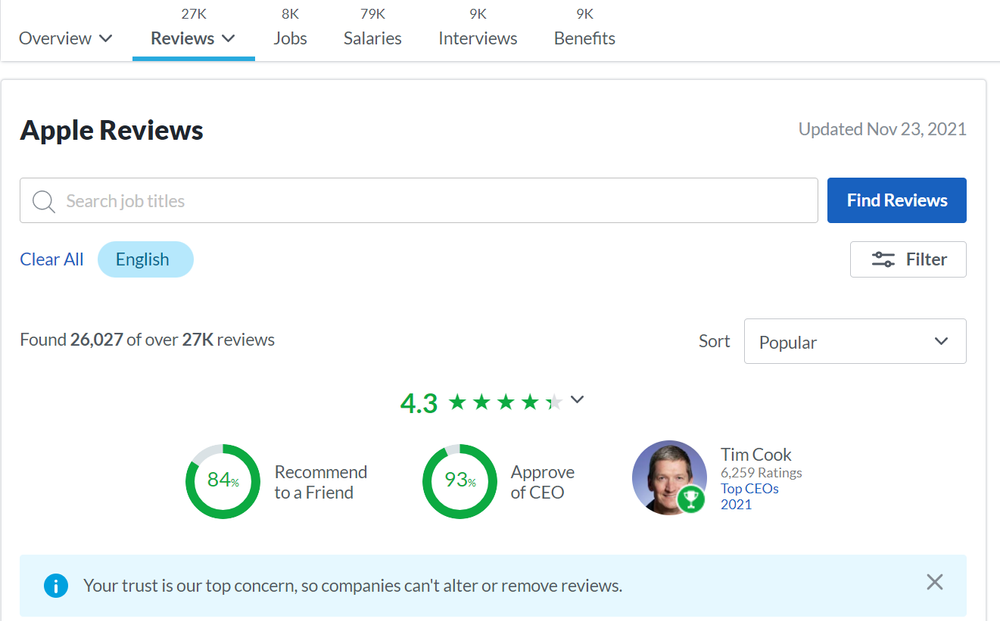Screen dimensions: 1000x621
Task: Click the Clear All link
Action: [52, 259]
